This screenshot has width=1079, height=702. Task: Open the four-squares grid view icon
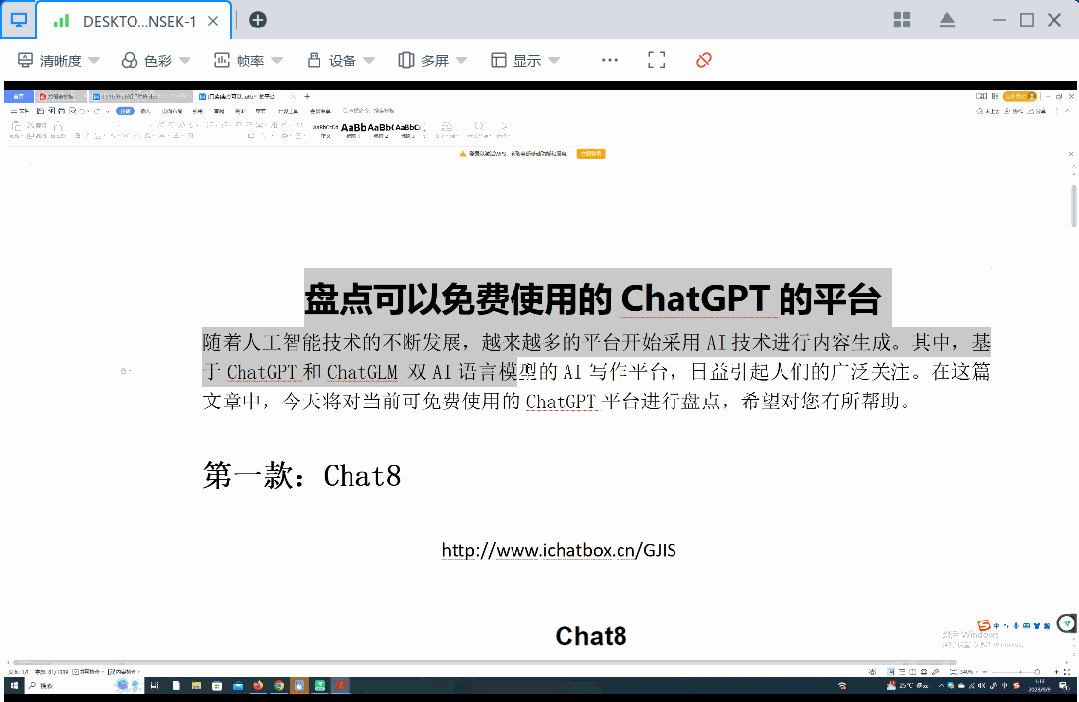pos(902,20)
